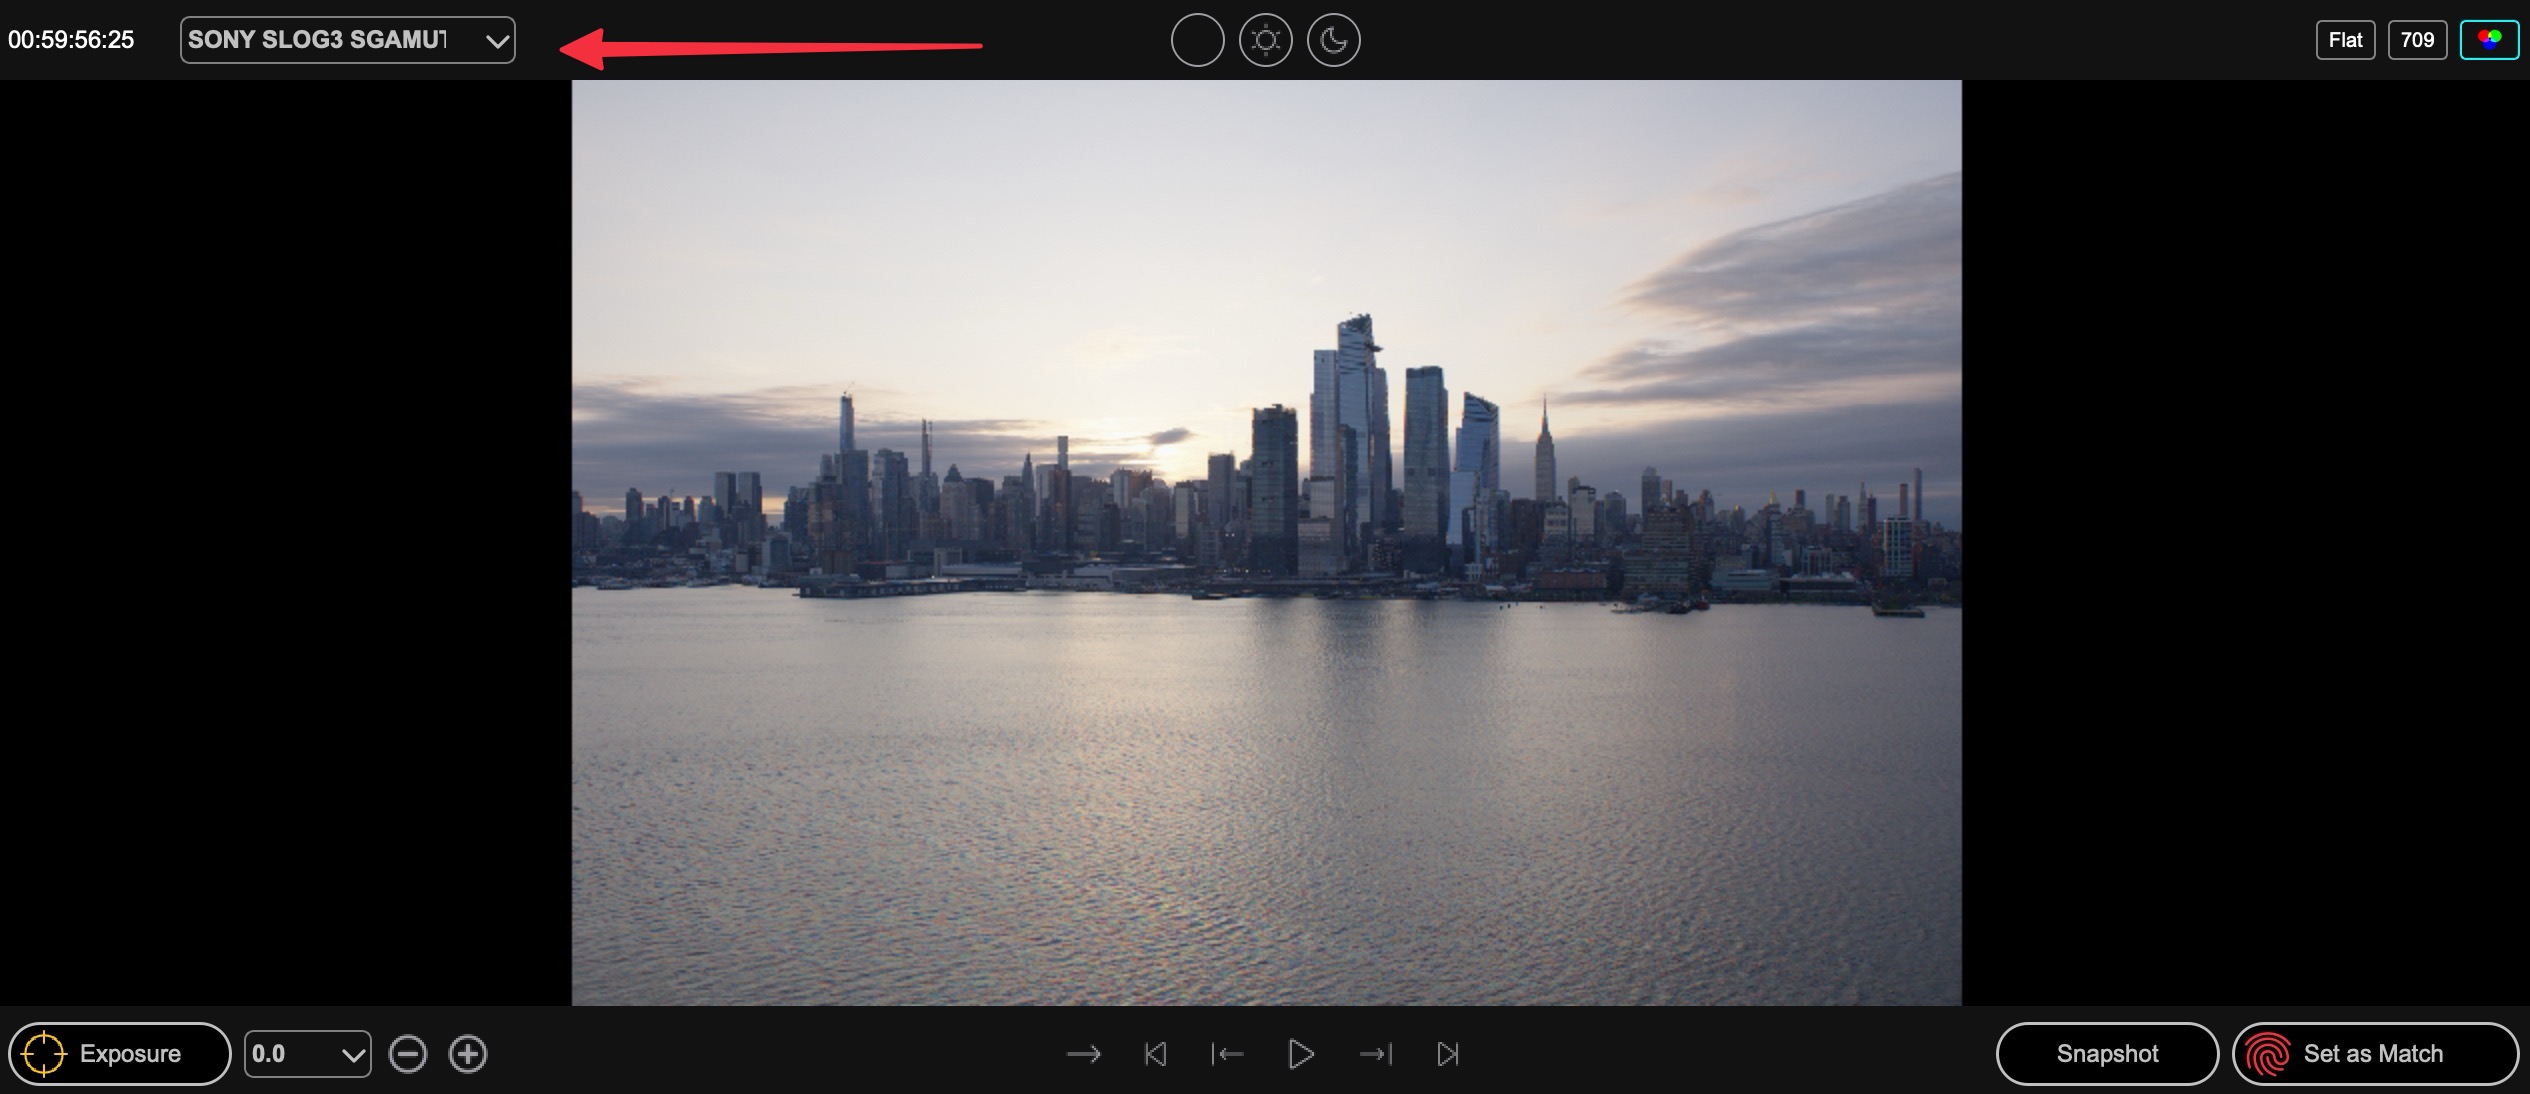Switch to dark mode using moon icon

pyautogui.click(x=1334, y=40)
